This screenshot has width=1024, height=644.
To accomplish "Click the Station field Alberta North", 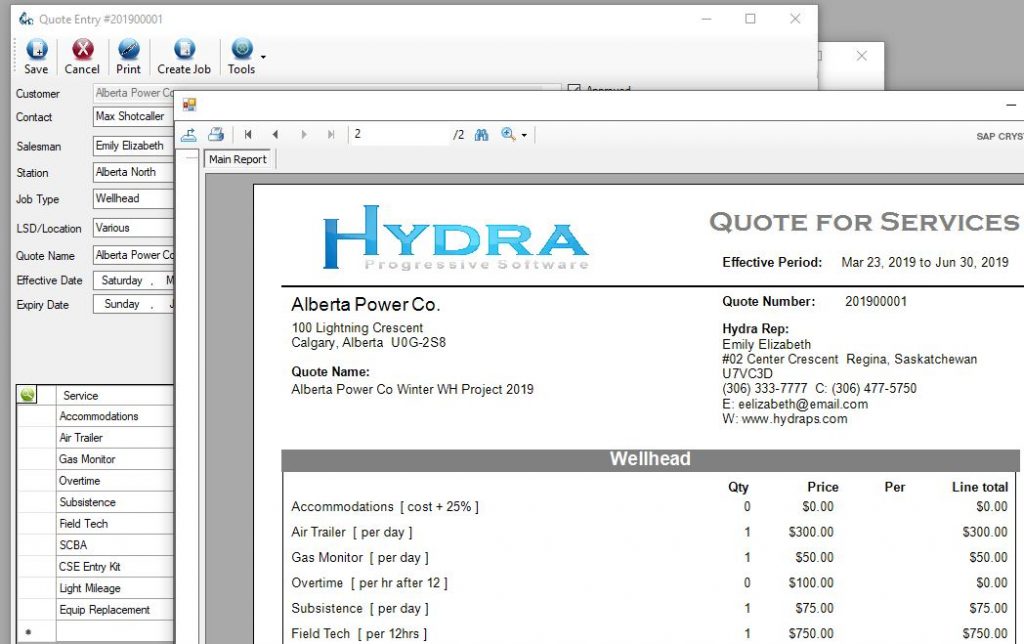I will point(133,172).
